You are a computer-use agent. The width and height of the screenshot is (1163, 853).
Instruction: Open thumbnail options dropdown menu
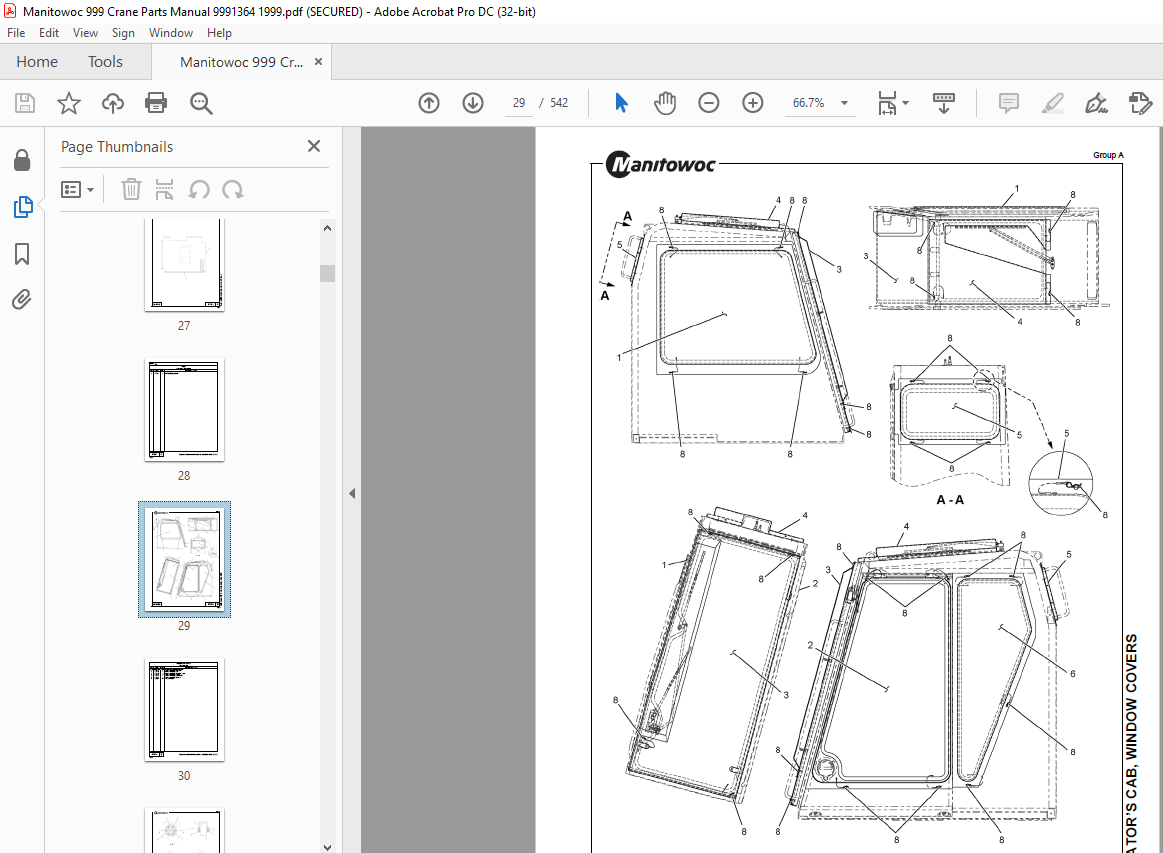tap(78, 190)
